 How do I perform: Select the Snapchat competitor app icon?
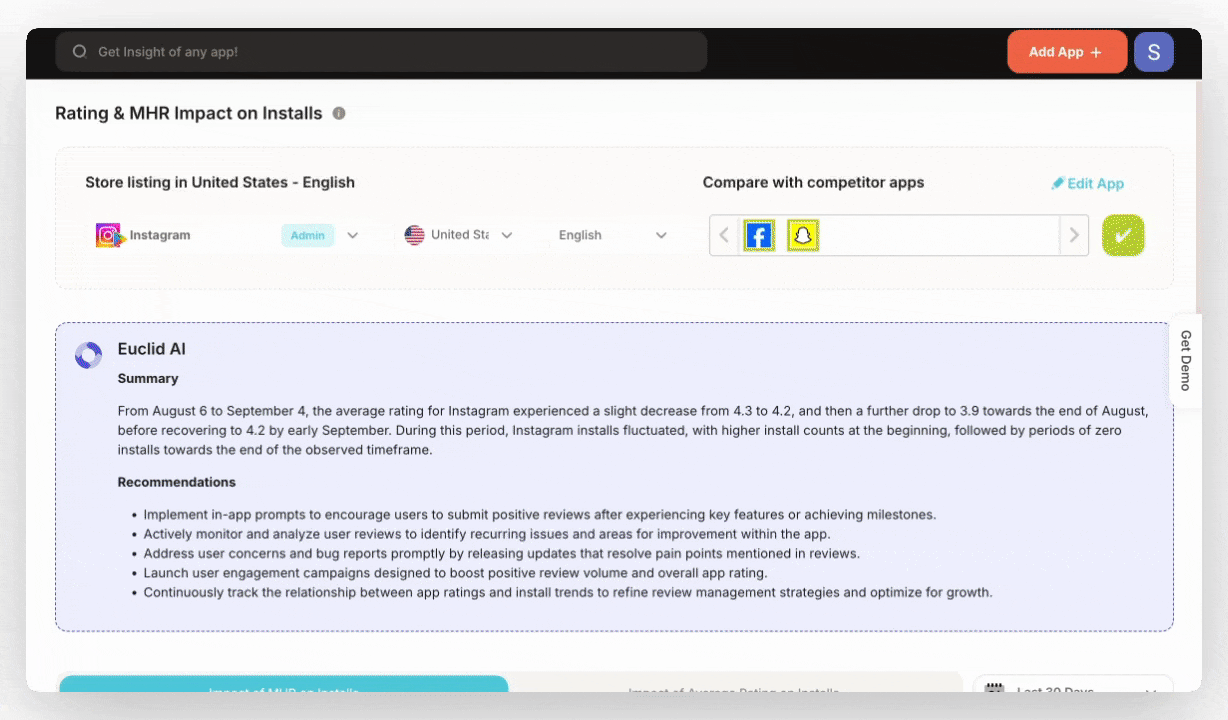tap(802, 236)
